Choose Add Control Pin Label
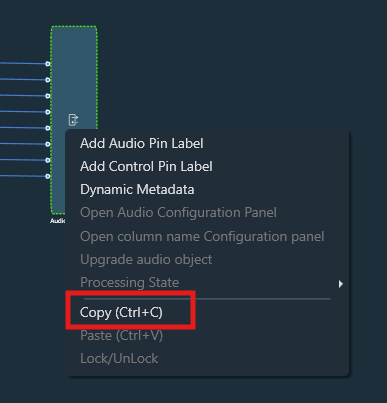Screen dimensions: 387x403 [146, 166]
